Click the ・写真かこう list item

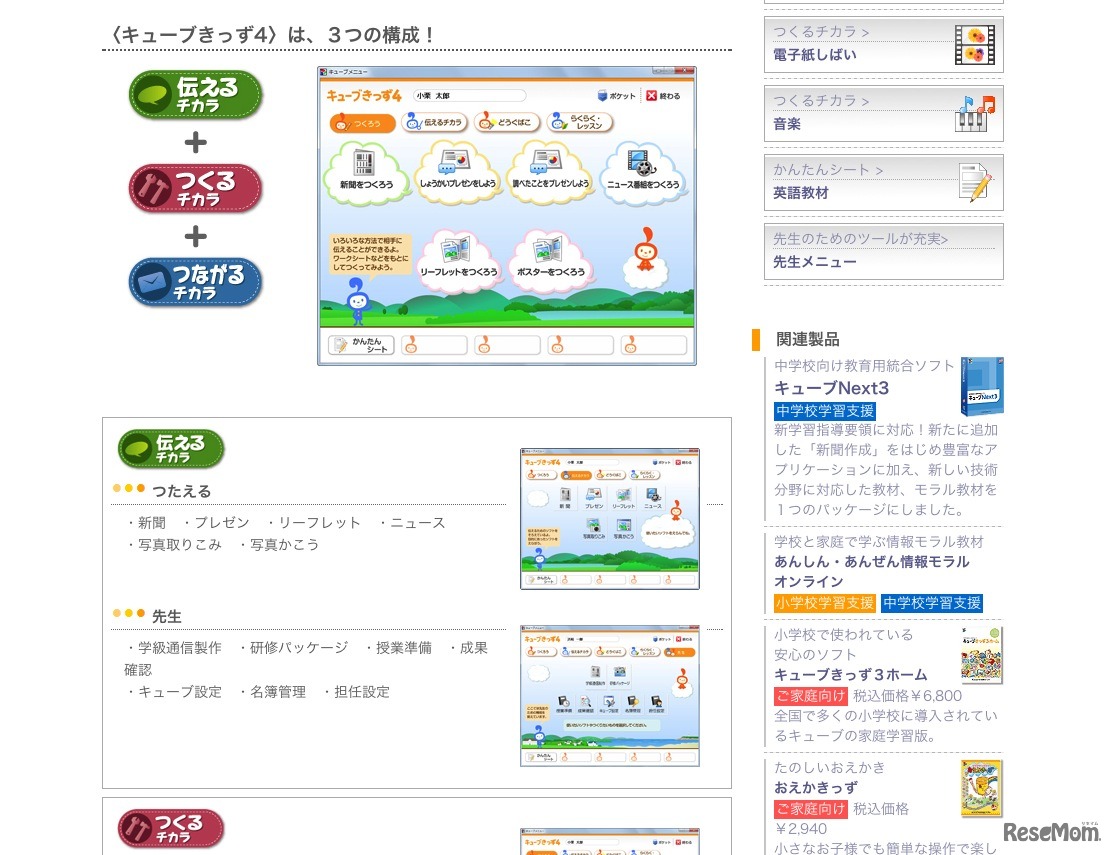278,544
